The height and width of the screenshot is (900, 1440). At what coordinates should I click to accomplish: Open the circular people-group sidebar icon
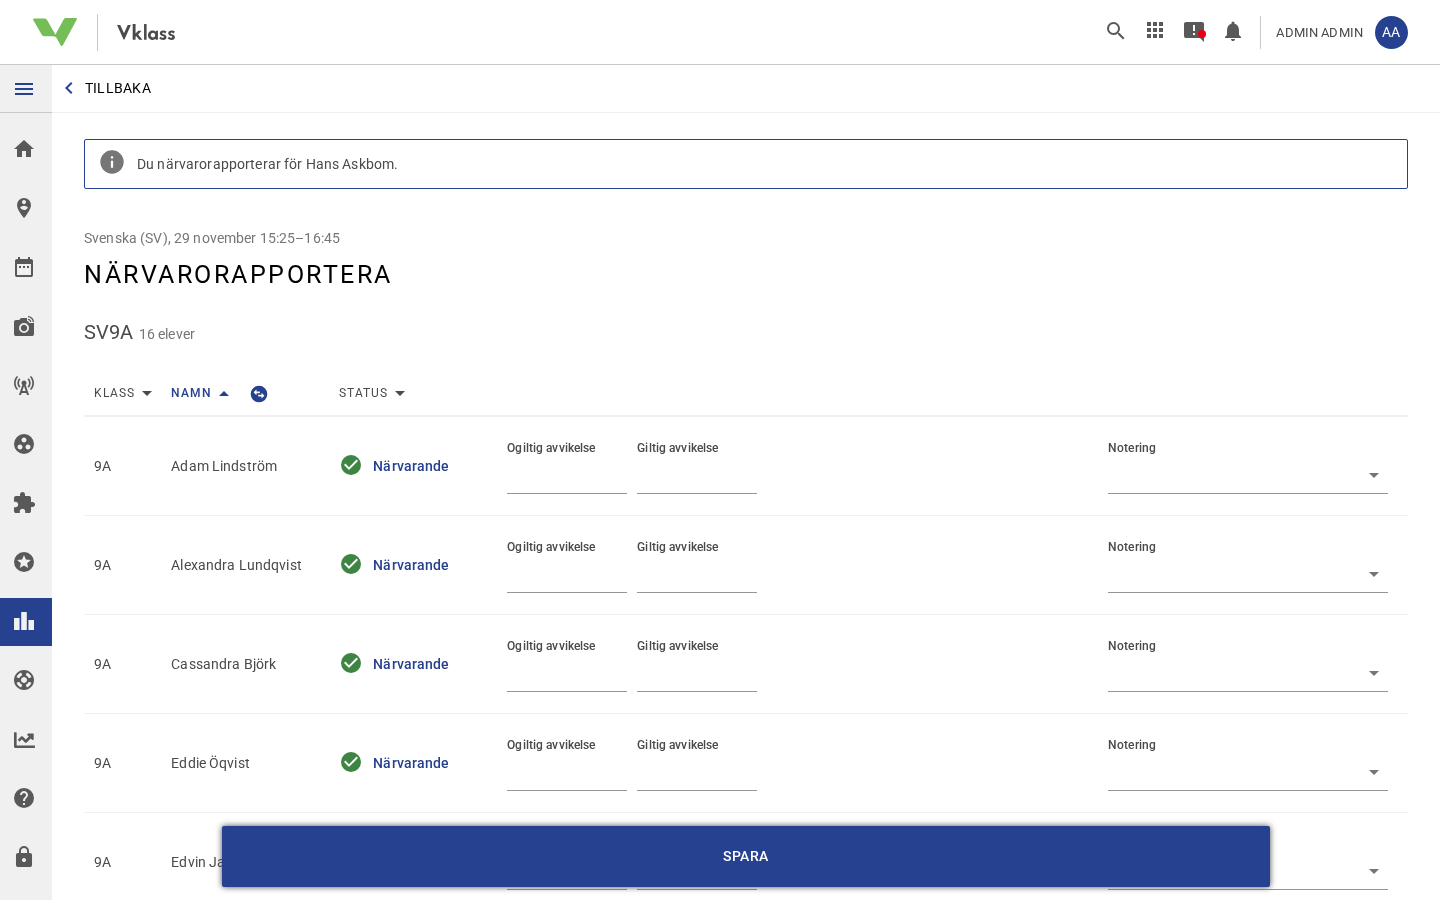point(24,444)
